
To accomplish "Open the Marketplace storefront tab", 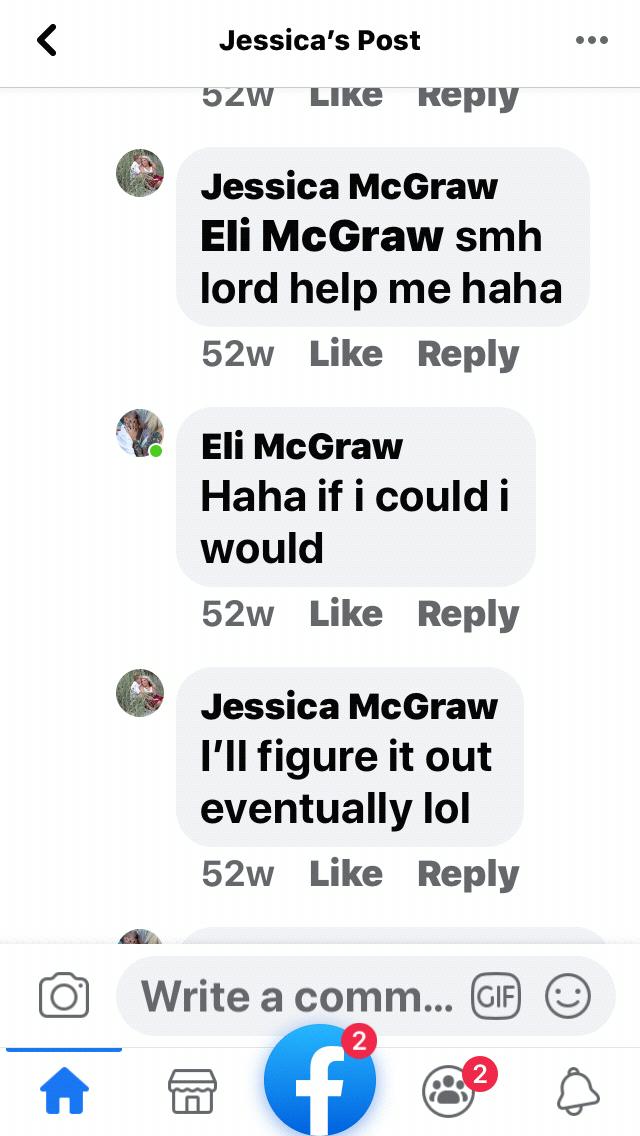I will [x=192, y=1091].
